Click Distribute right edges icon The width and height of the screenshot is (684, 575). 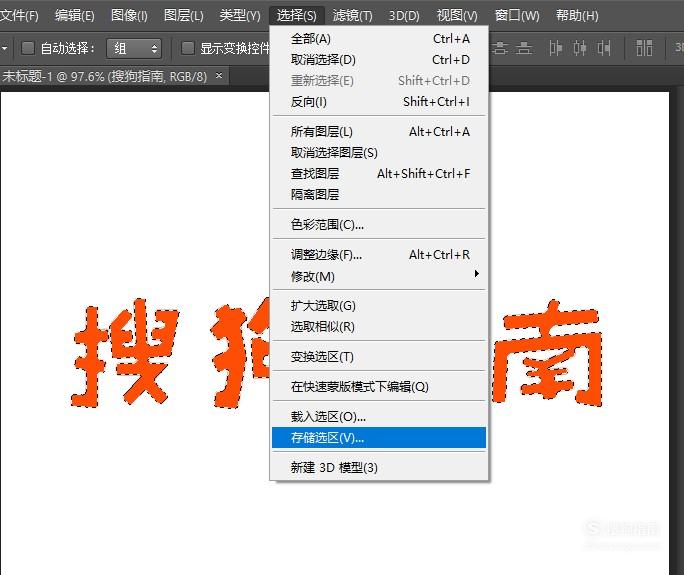(x=604, y=48)
